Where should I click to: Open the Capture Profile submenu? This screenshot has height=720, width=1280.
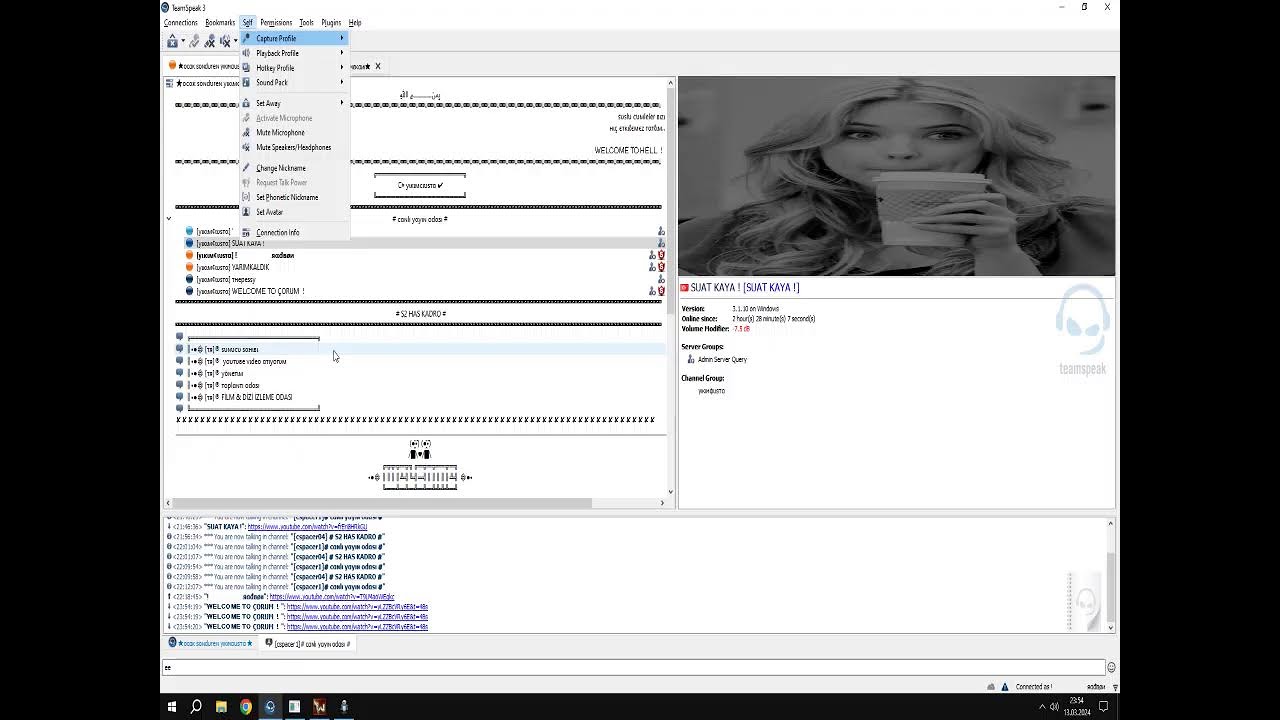pyautogui.click(x=294, y=38)
